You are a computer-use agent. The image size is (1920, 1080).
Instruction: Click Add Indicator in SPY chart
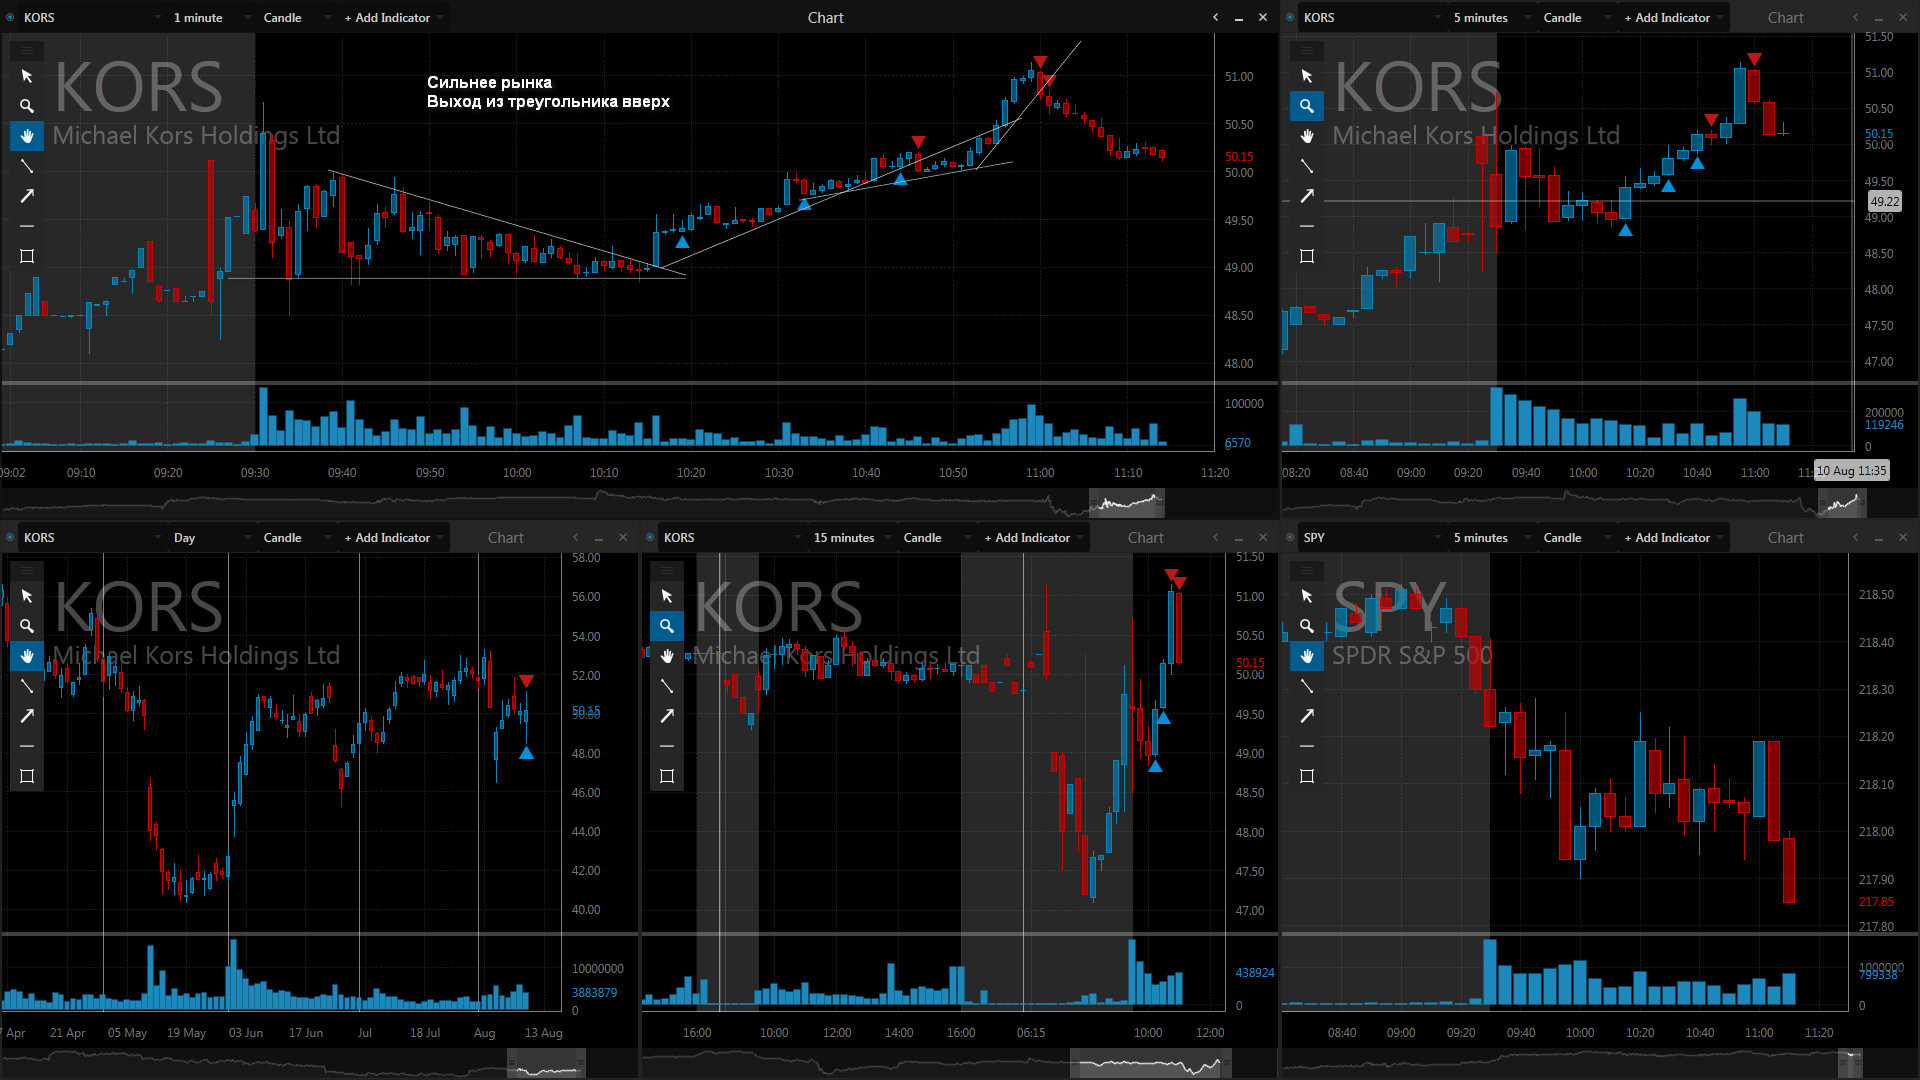(1673, 537)
